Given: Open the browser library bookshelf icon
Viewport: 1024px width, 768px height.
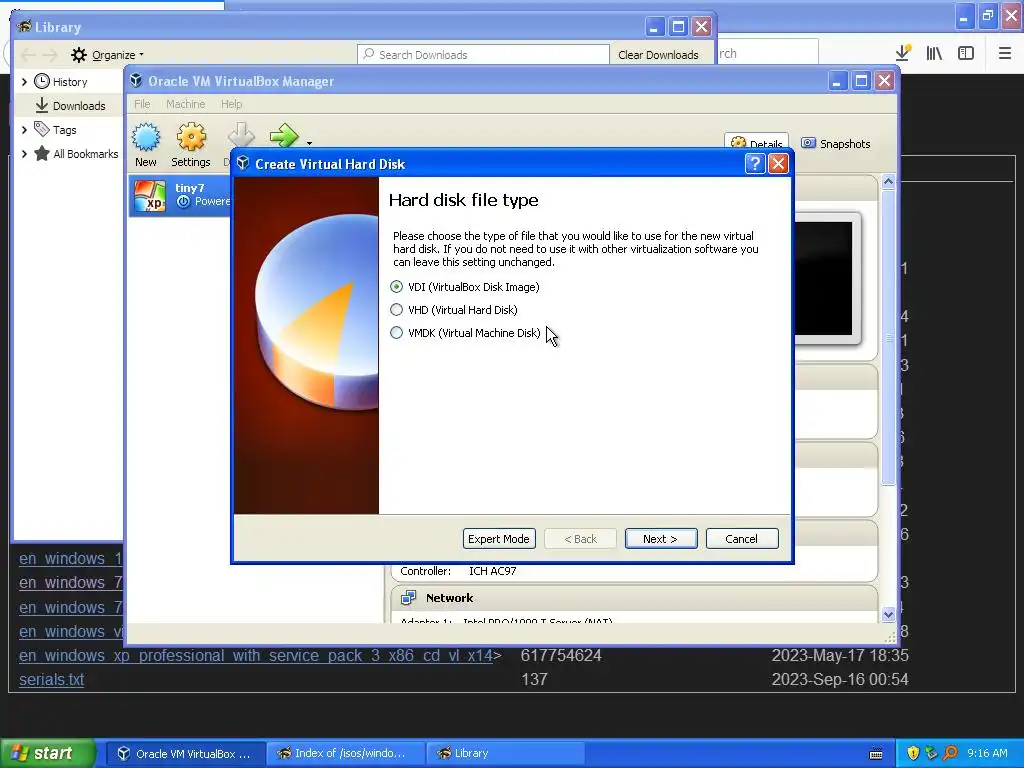Looking at the screenshot, I should click(935, 53).
